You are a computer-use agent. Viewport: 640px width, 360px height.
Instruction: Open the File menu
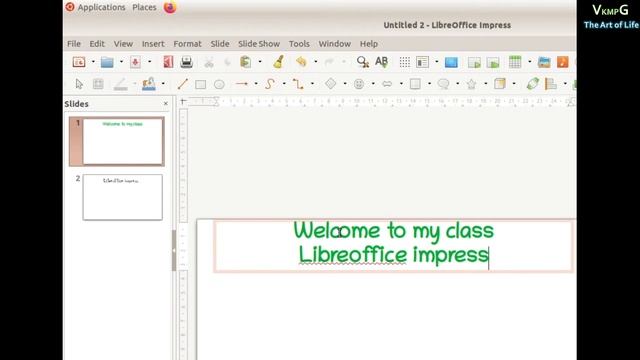point(74,44)
